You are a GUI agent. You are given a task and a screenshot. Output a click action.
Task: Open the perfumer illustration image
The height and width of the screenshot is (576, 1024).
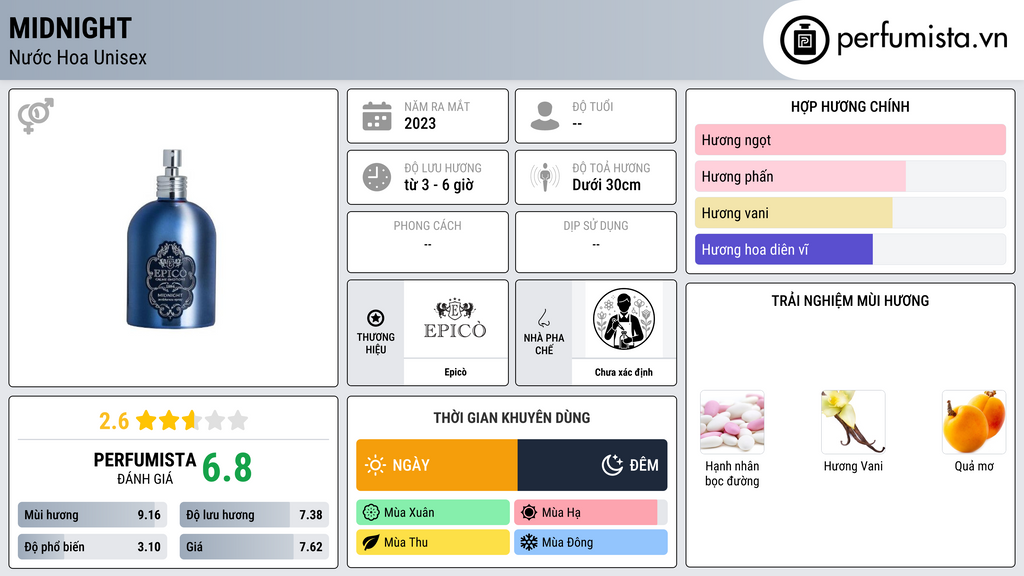[x=624, y=319]
